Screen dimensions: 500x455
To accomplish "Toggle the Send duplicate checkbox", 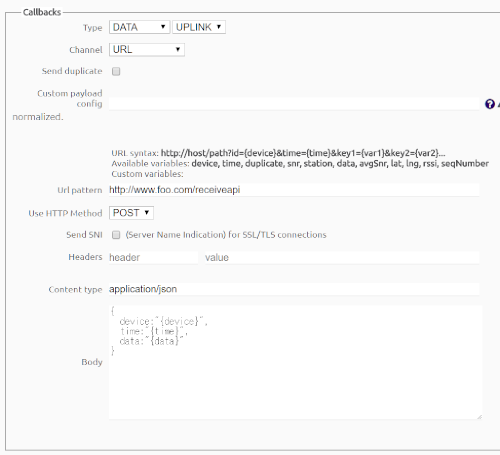I will [116, 71].
